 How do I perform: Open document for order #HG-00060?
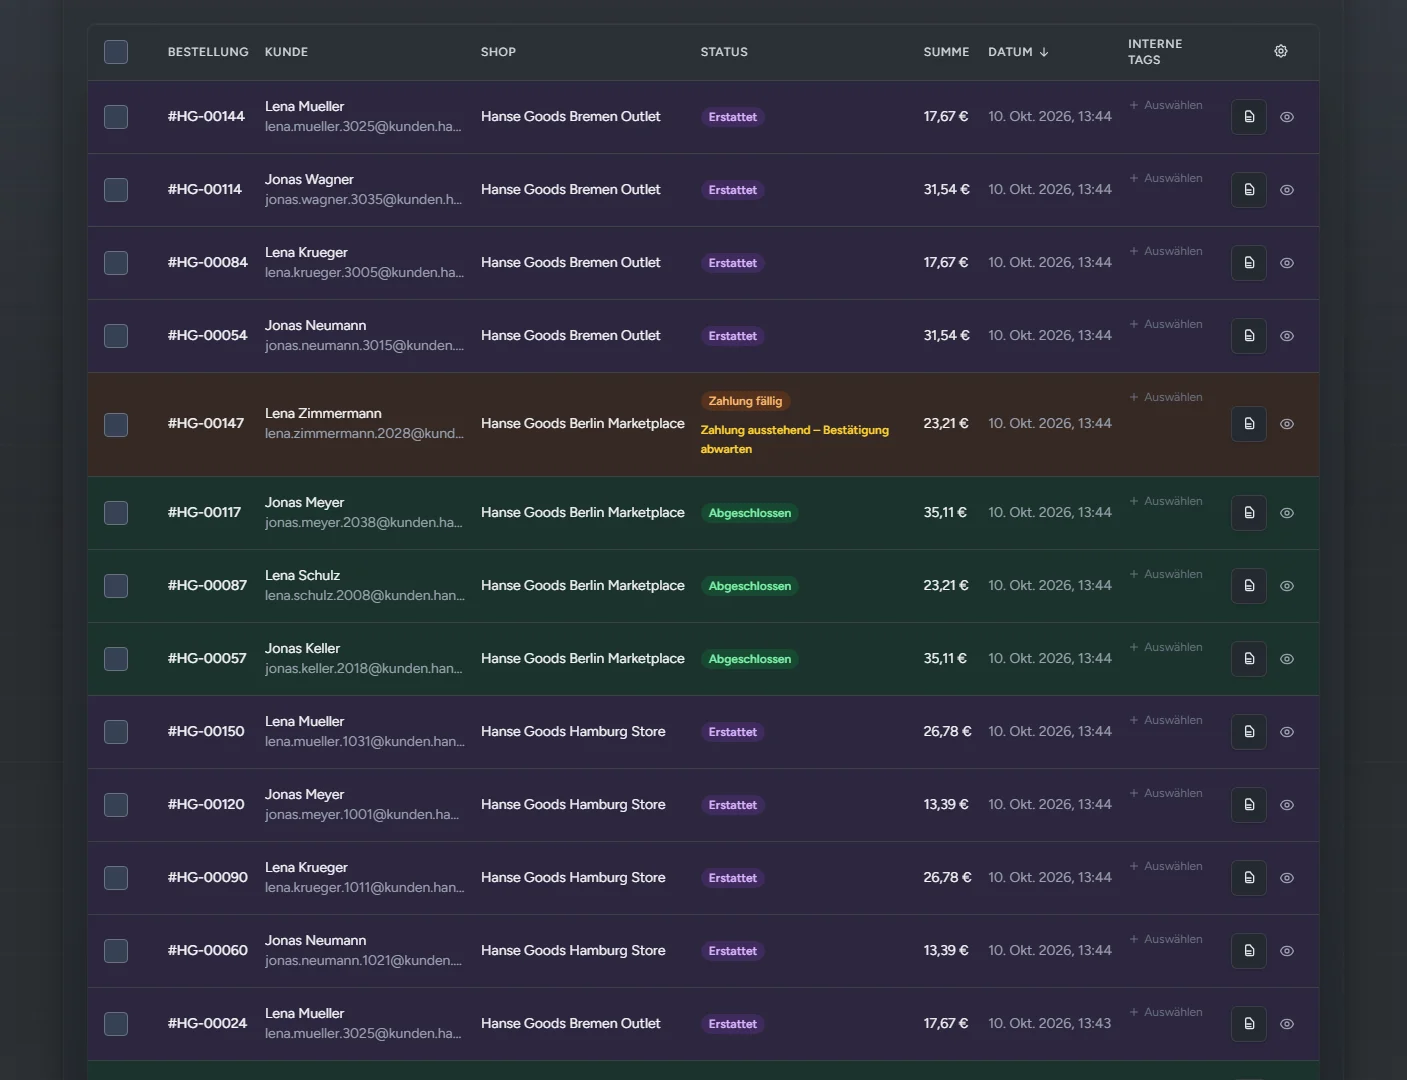(1249, 951)
